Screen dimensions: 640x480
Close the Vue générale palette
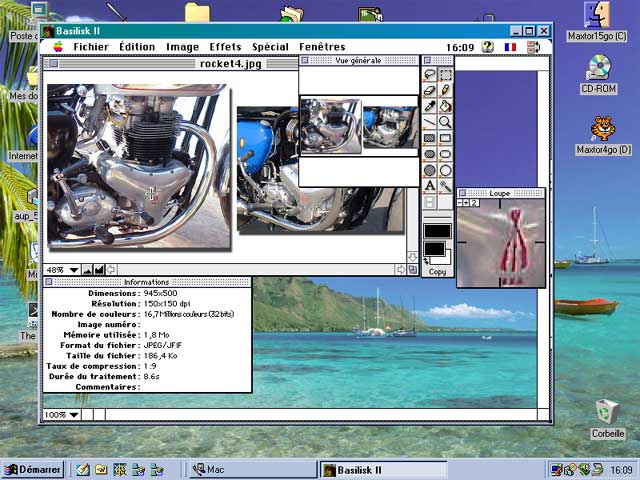(x=304, y=60)
